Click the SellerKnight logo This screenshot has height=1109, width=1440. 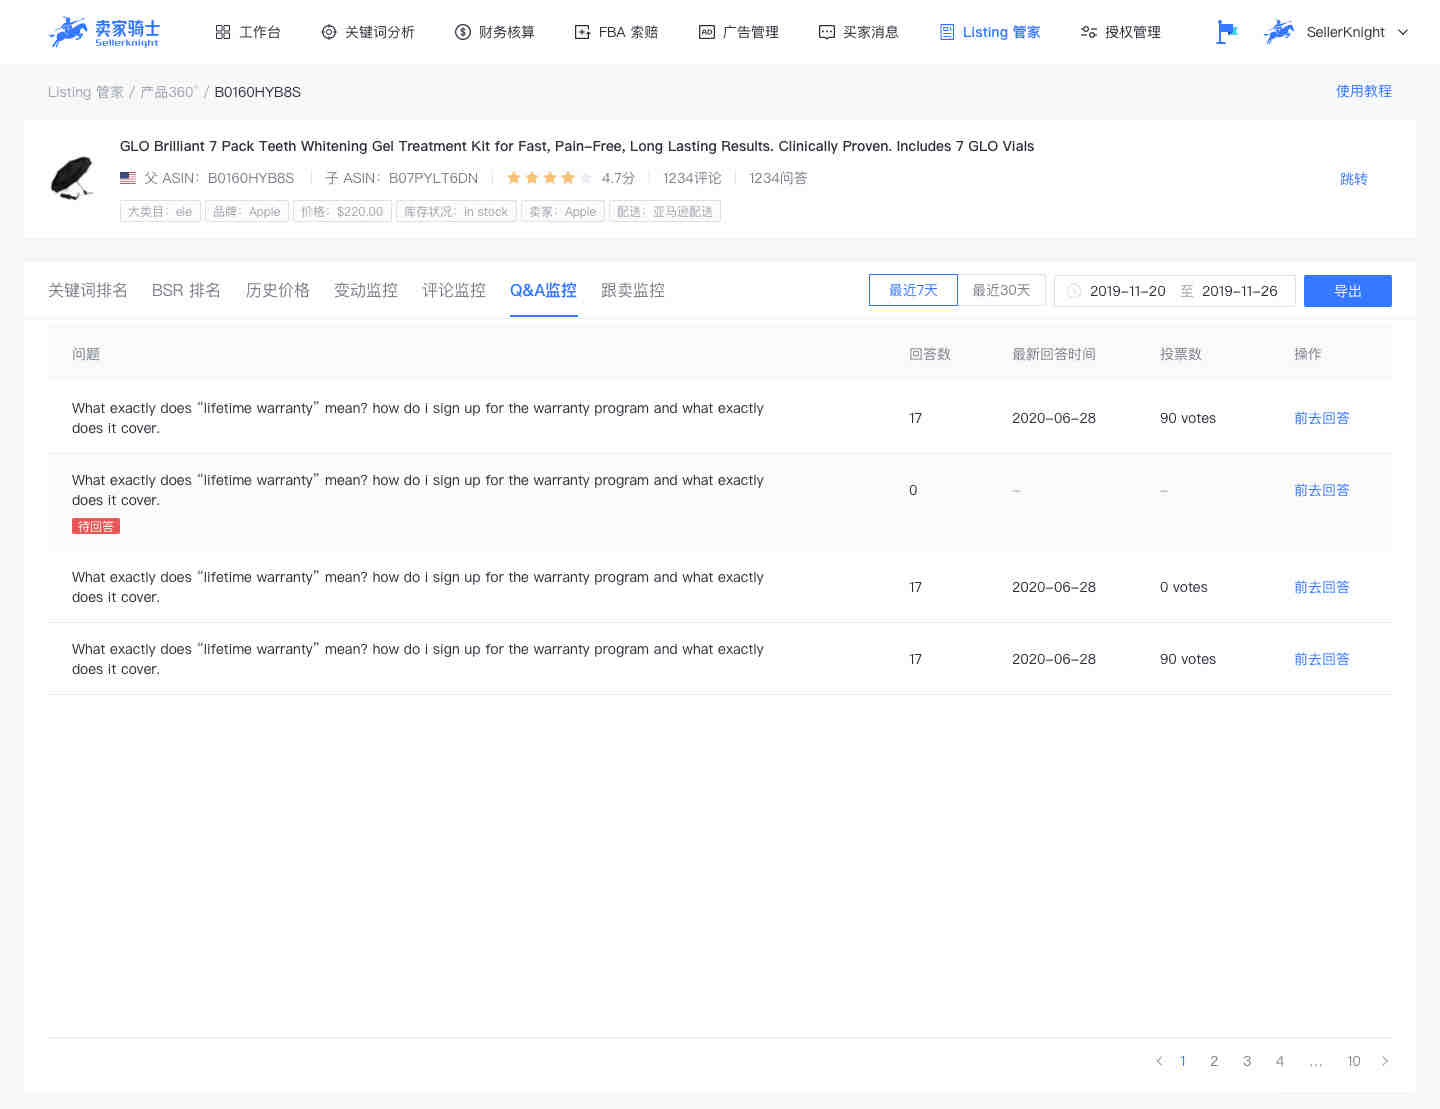tap(104, 32)
